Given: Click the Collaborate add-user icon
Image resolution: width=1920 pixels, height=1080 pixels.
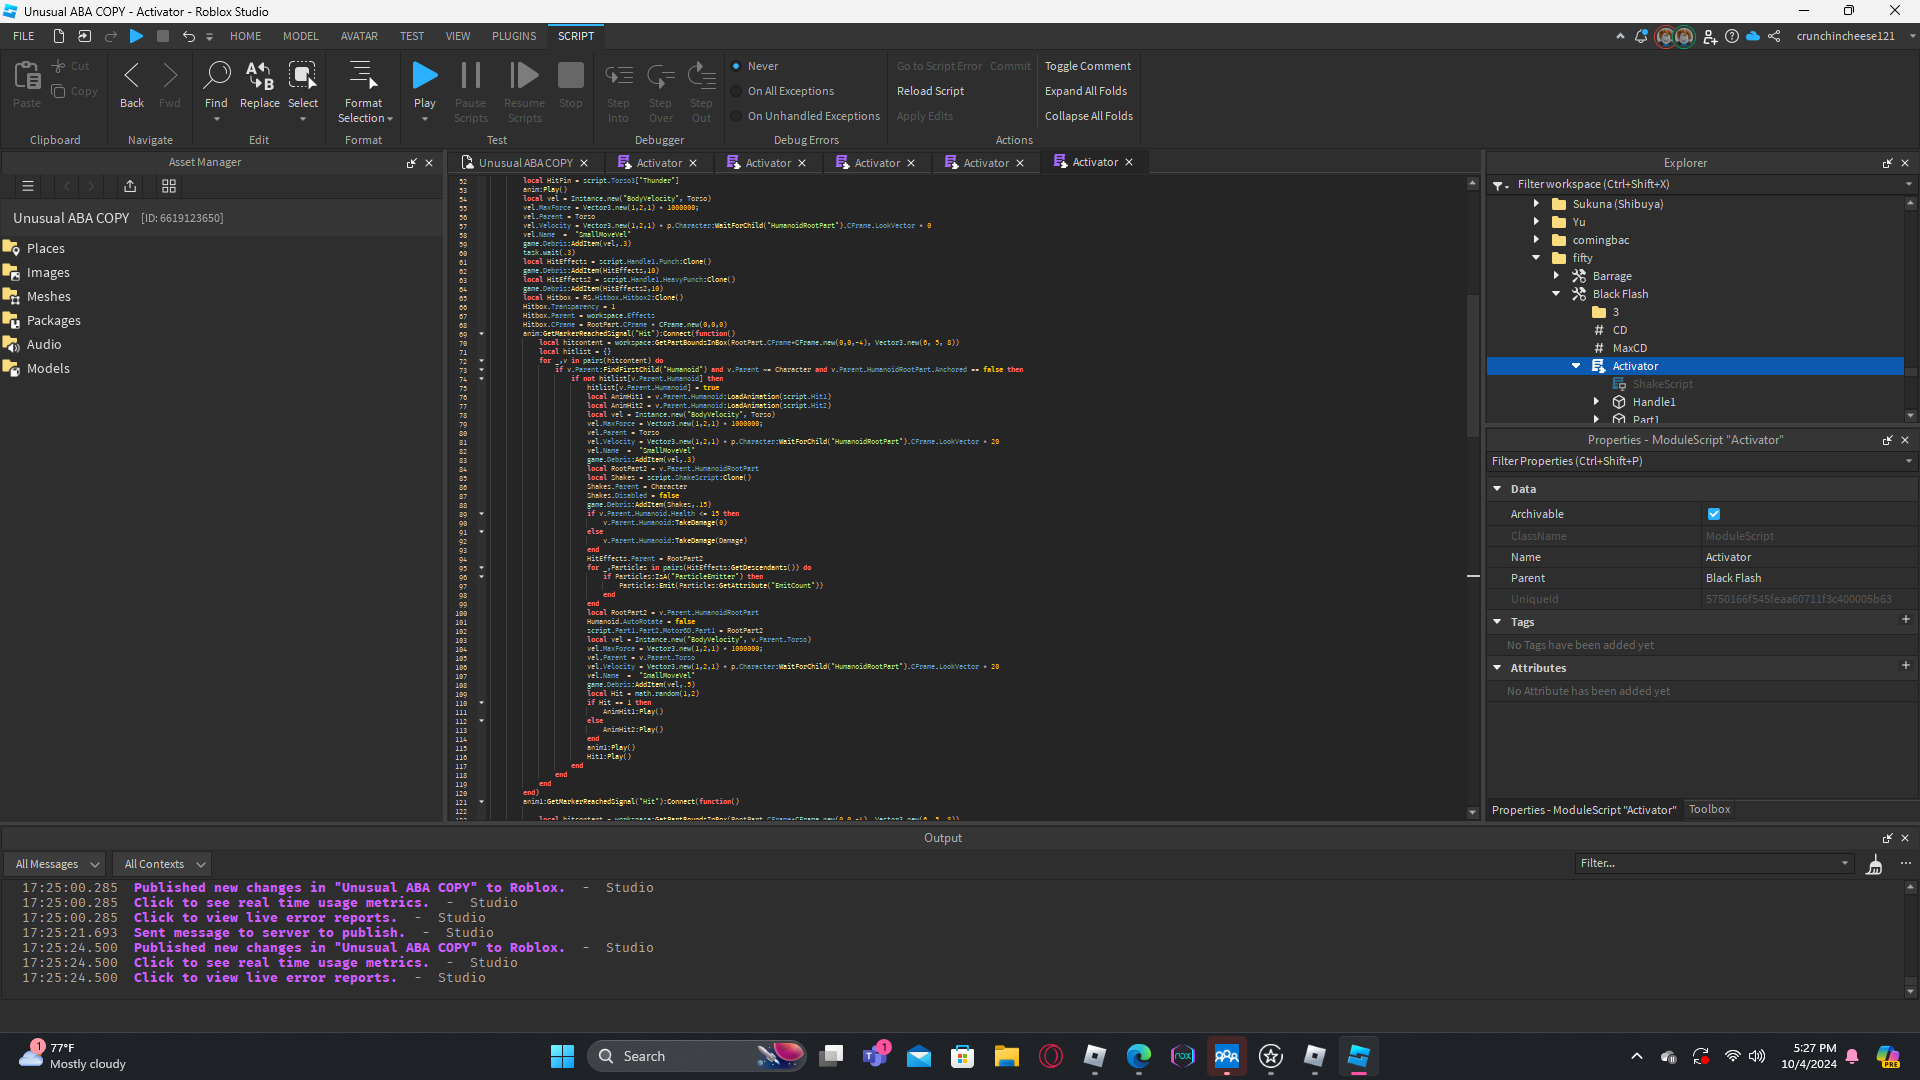Looking at the screenshot, I should (1710, 37).
